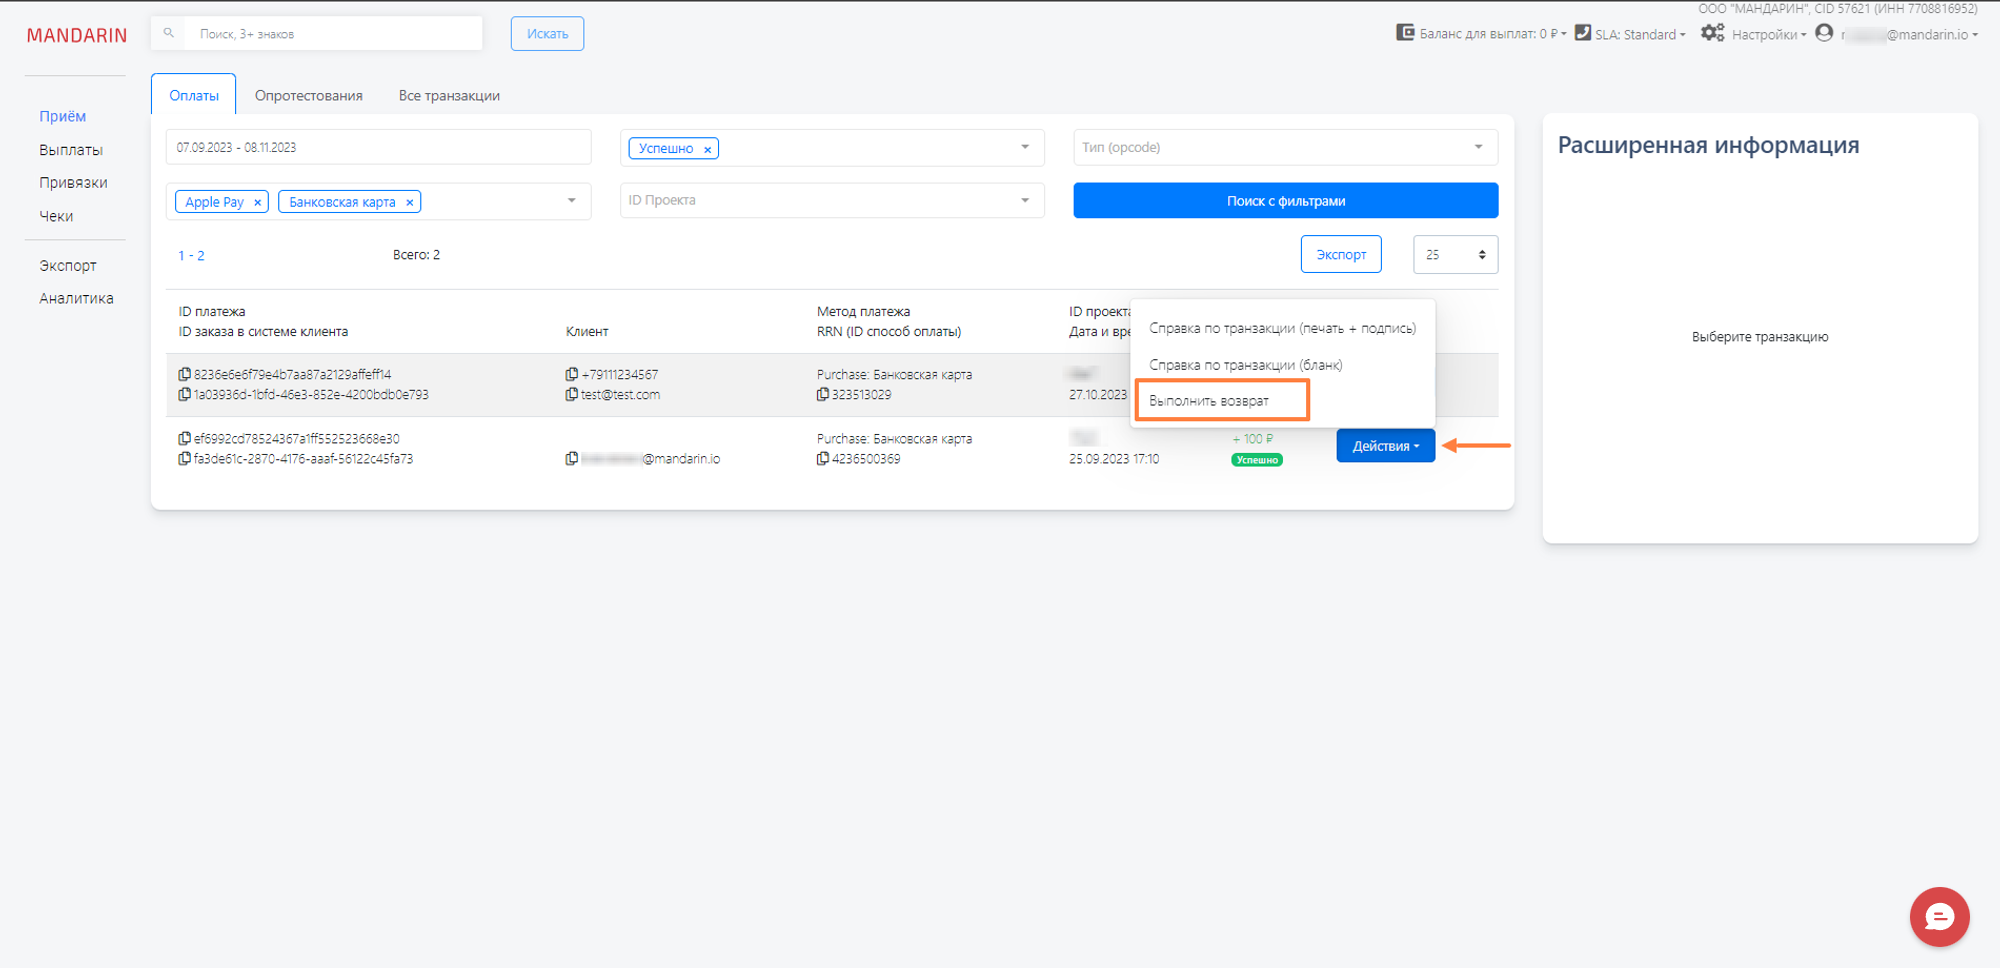Click the user account avatar icon
Screen dimensions: 2000x968
click(x=1824, y=33)
